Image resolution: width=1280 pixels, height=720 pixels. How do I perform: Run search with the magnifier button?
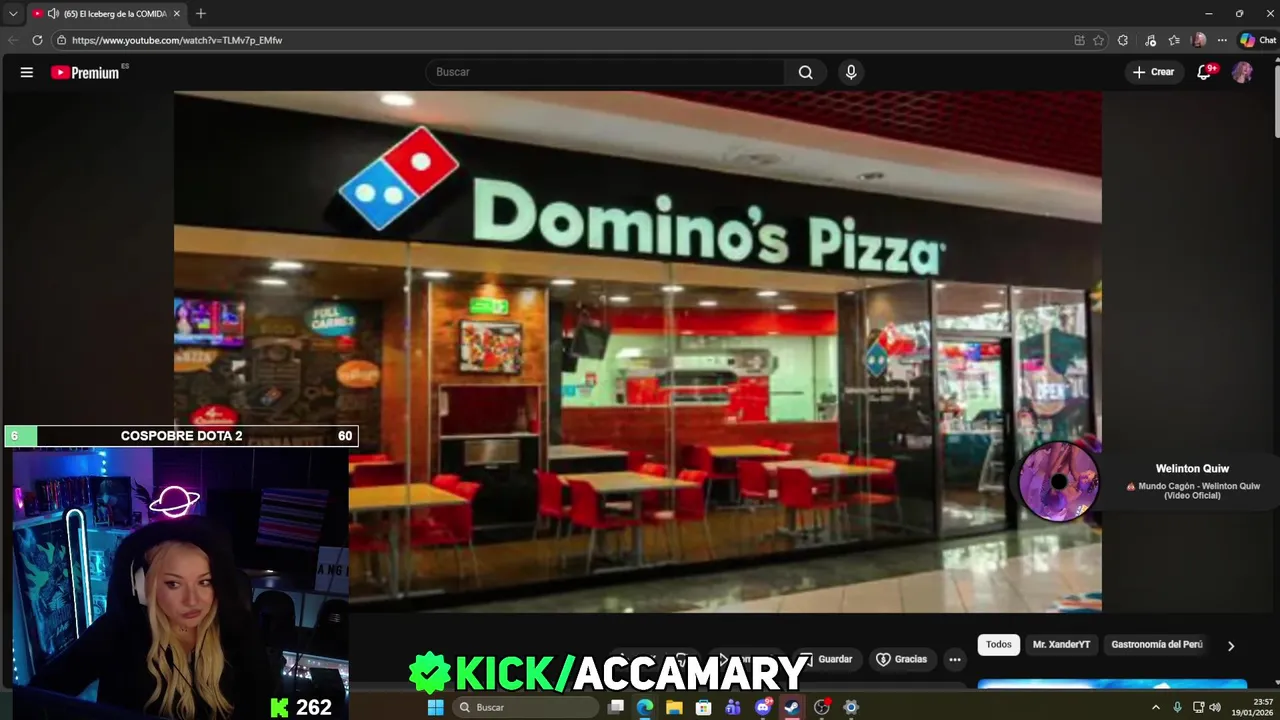coord(805,72)
